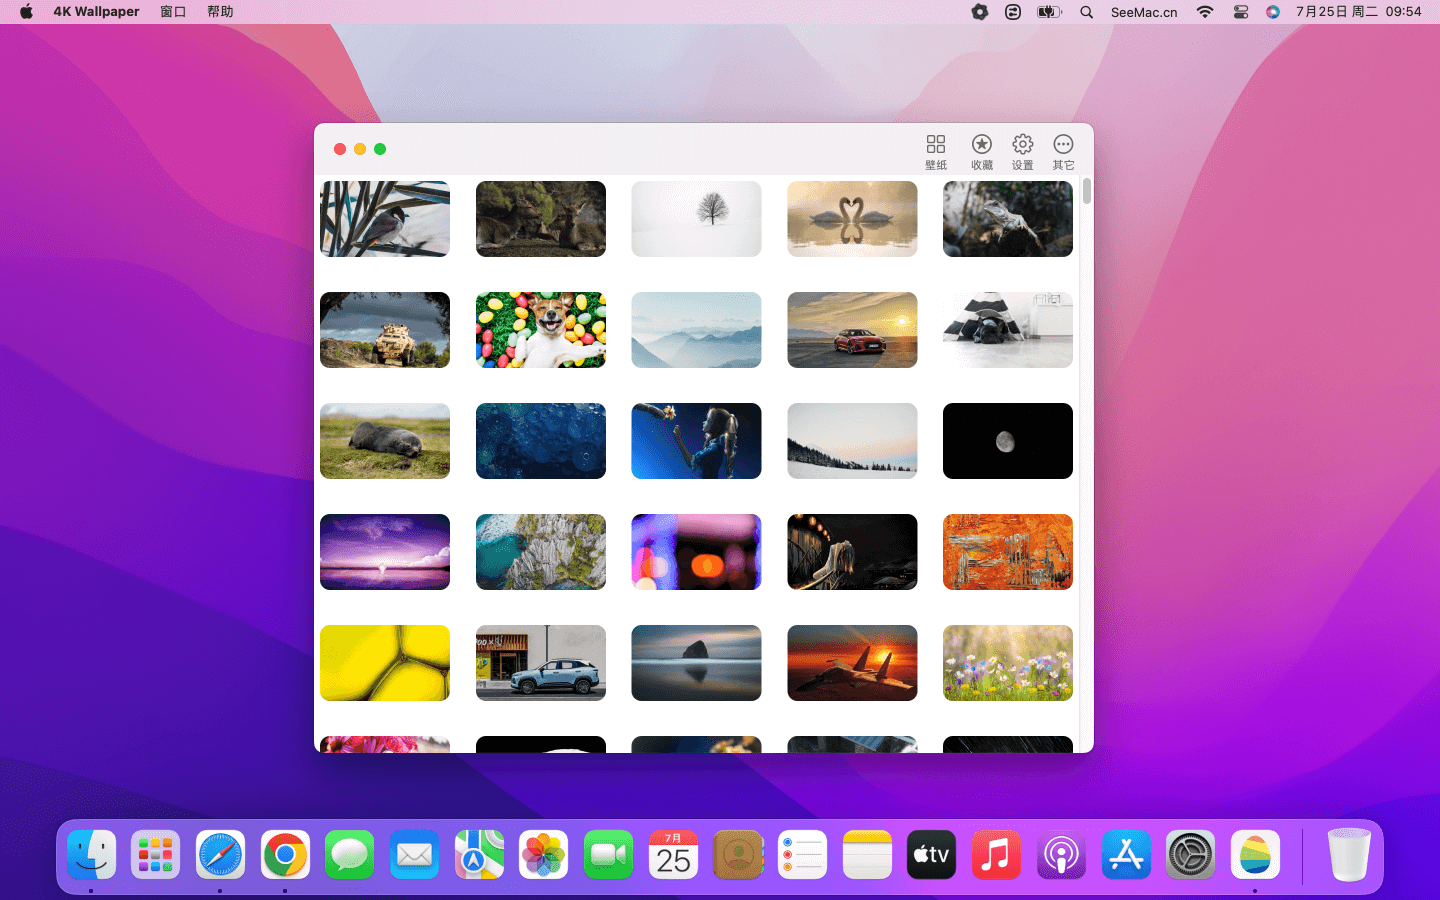Click the Wi-Fi status icon

point(1205,12)
